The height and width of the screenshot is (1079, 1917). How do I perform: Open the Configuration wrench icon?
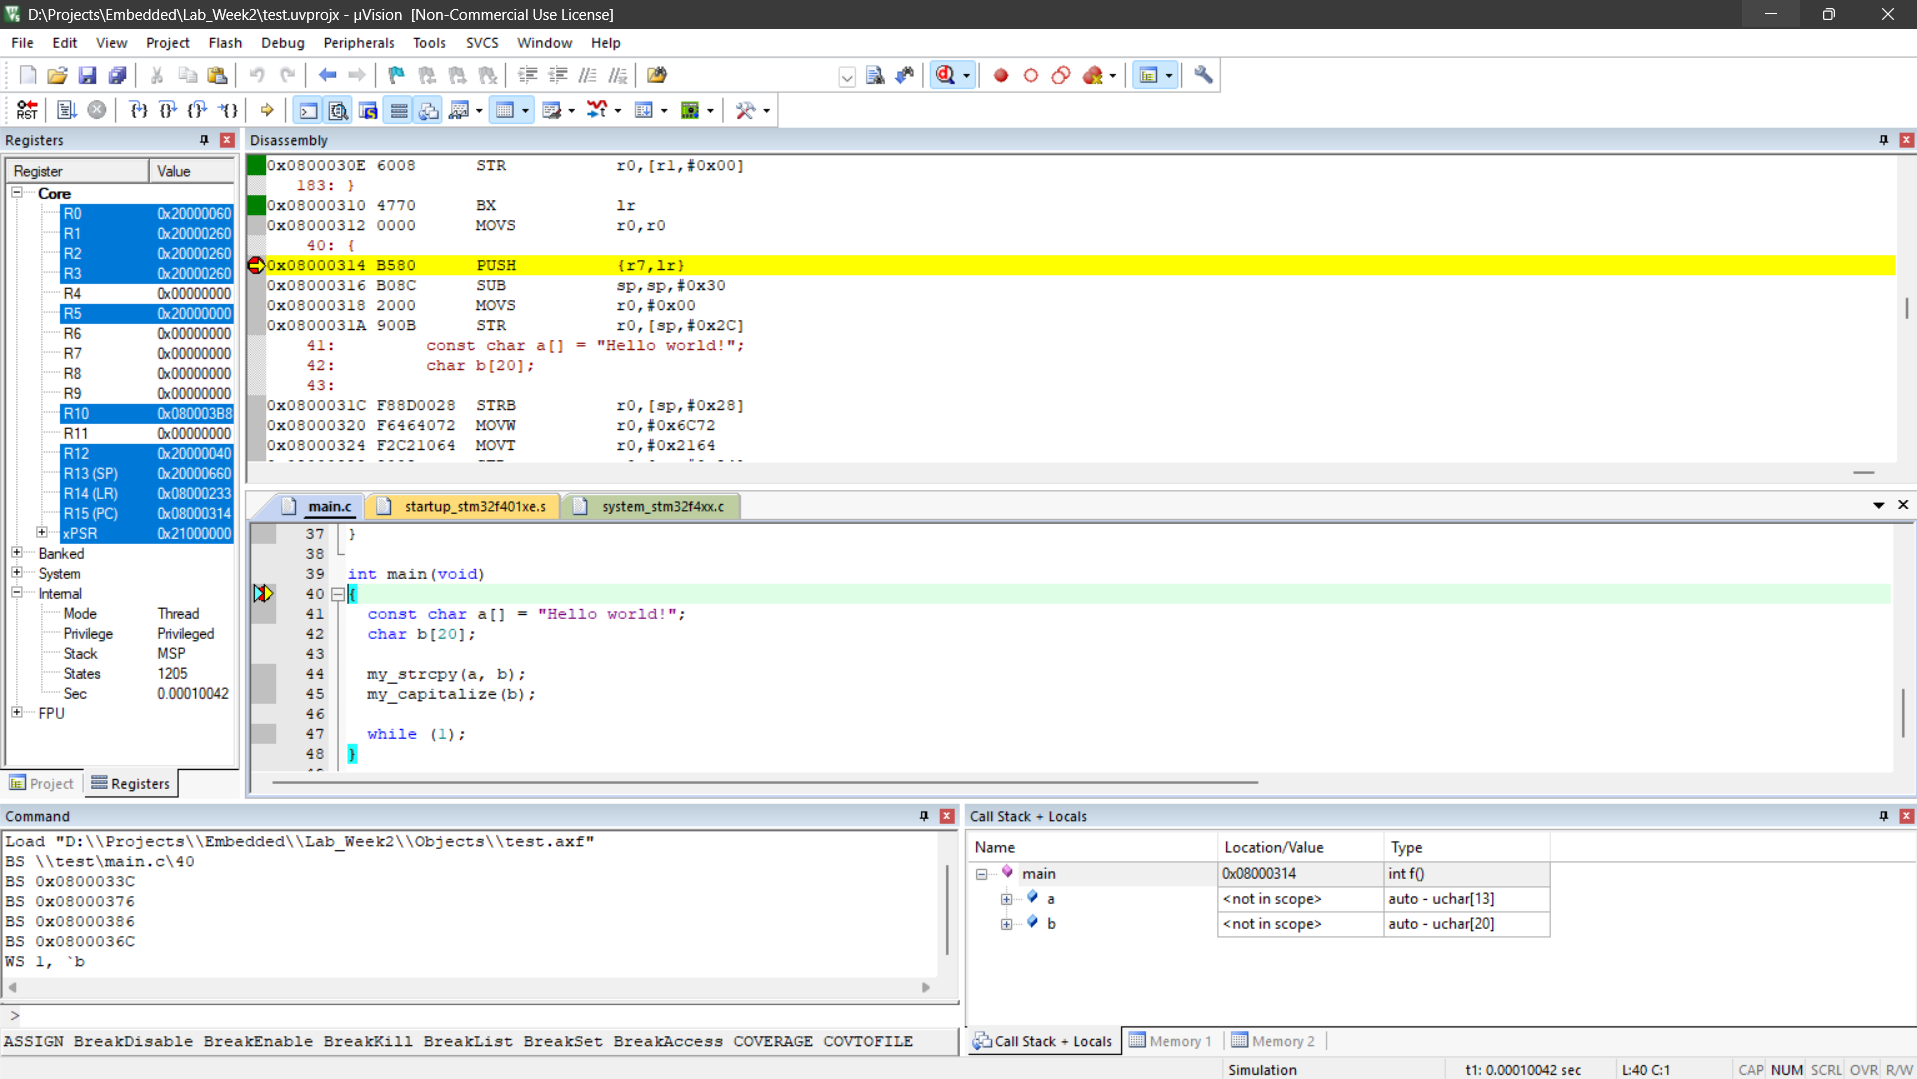(x=1203, y=75)
